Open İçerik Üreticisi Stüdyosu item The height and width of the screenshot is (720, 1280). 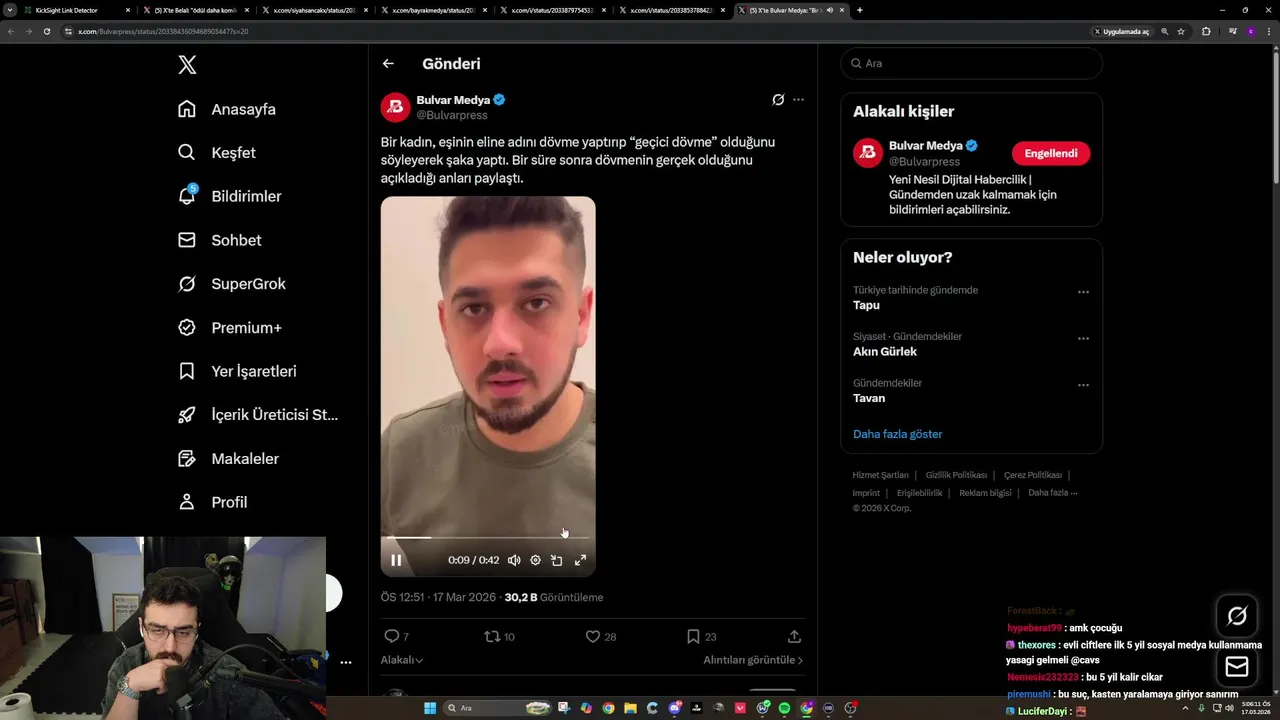[257, 415]
